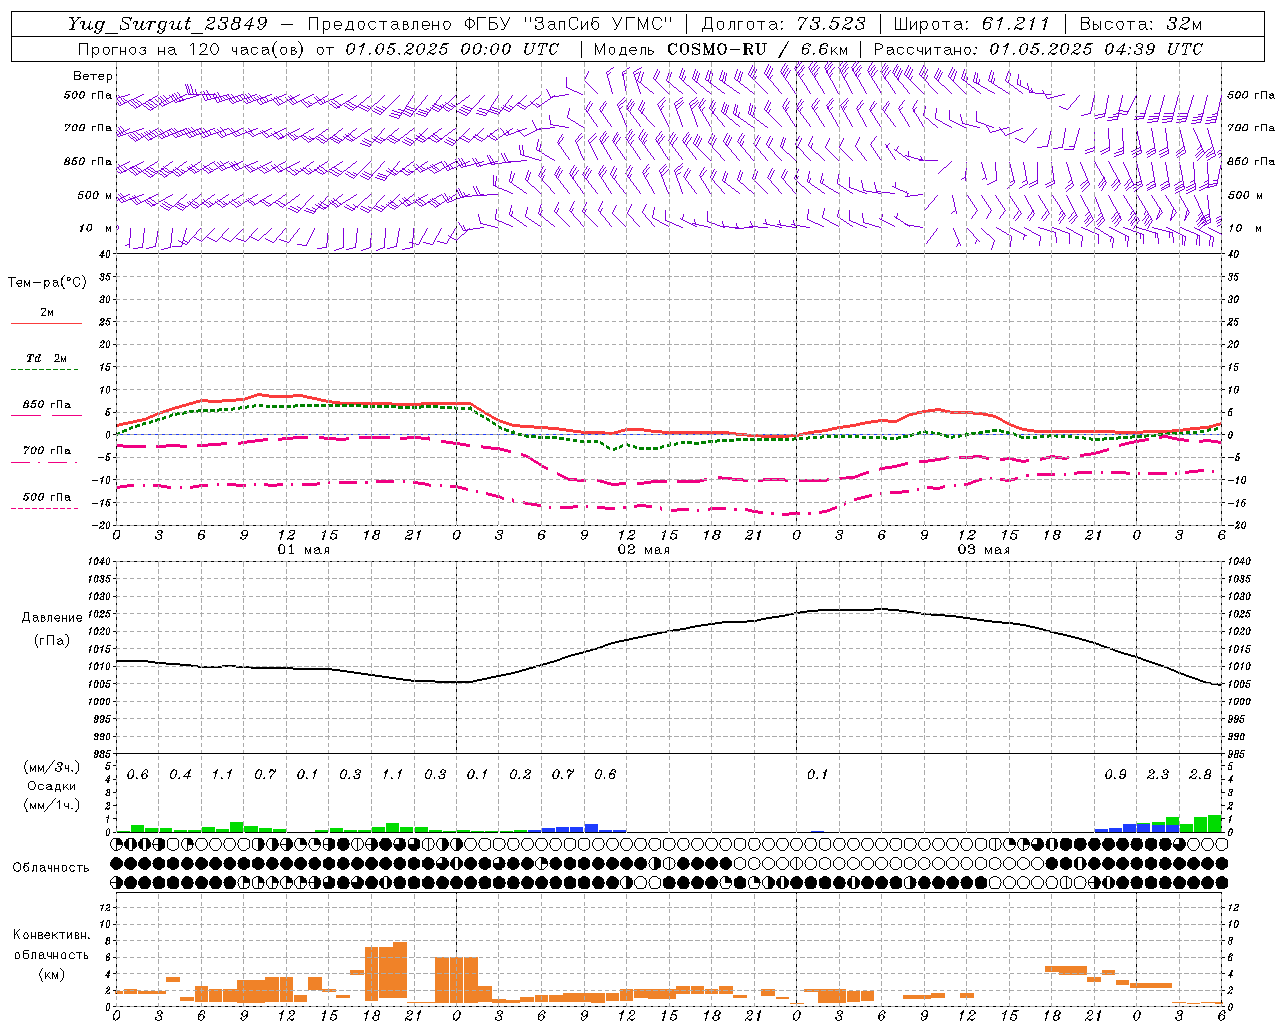
Task: Click the 03 мая date label
Action: tap(984, 550)
